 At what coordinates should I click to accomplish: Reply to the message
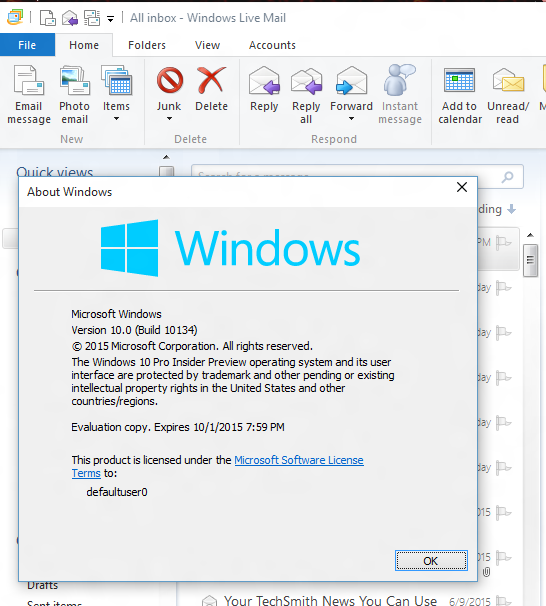pyautogui.click(x=264, y=89)
